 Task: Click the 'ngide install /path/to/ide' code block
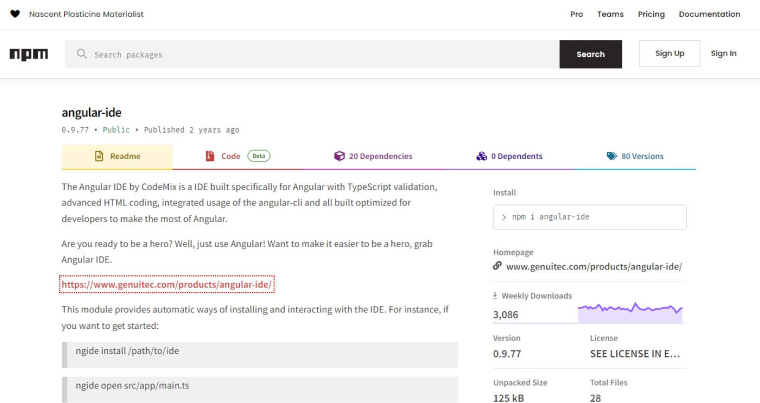click(x=260, y=355)
